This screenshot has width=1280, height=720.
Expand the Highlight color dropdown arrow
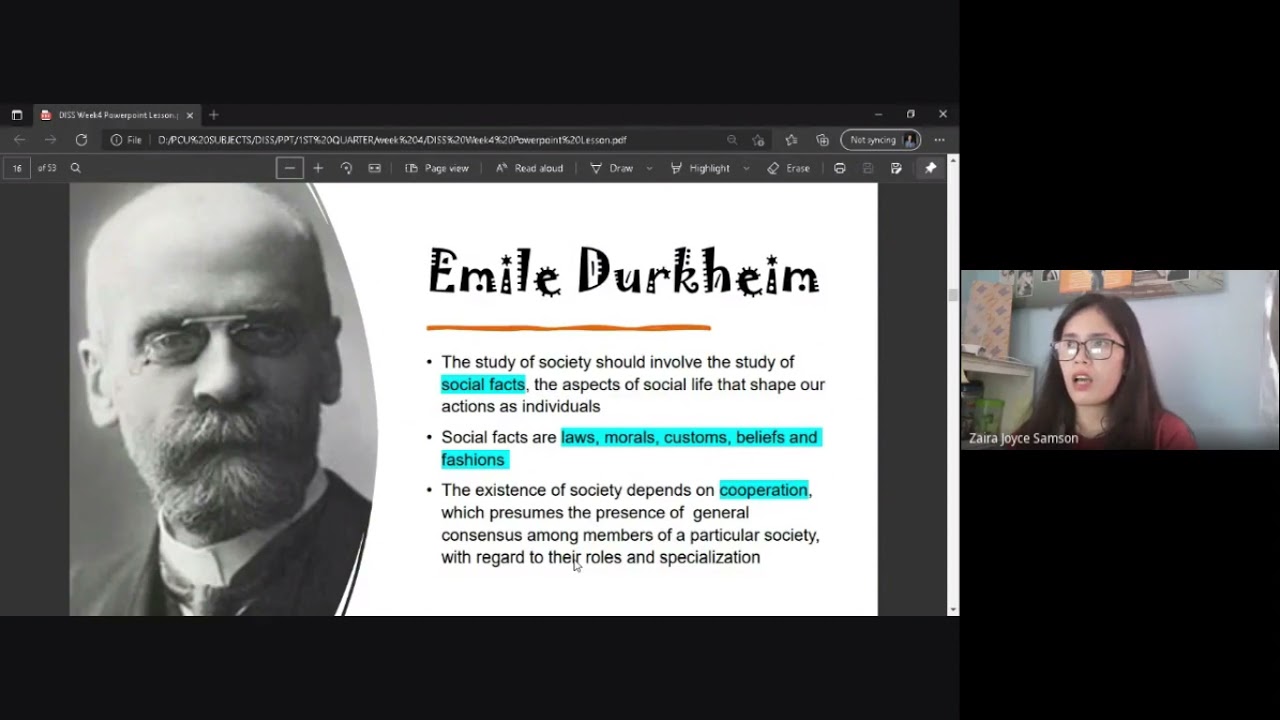pyautogui.click(x=746, y=168)
